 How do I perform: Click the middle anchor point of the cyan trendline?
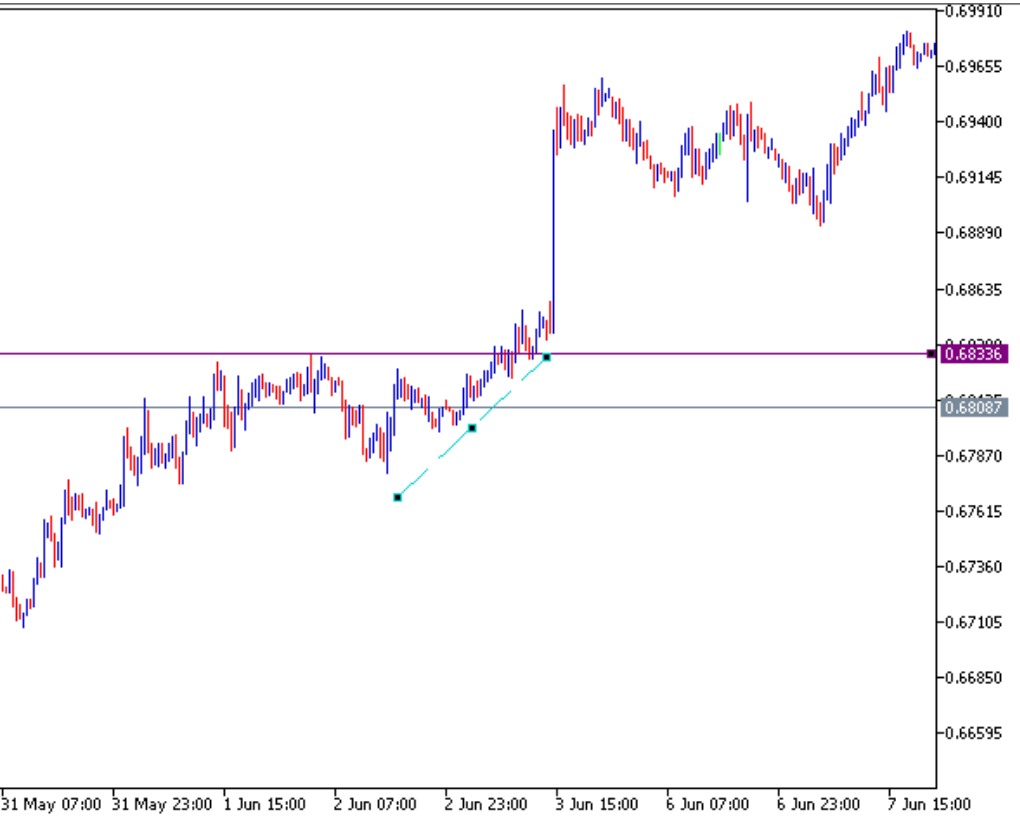click(472, 428)
